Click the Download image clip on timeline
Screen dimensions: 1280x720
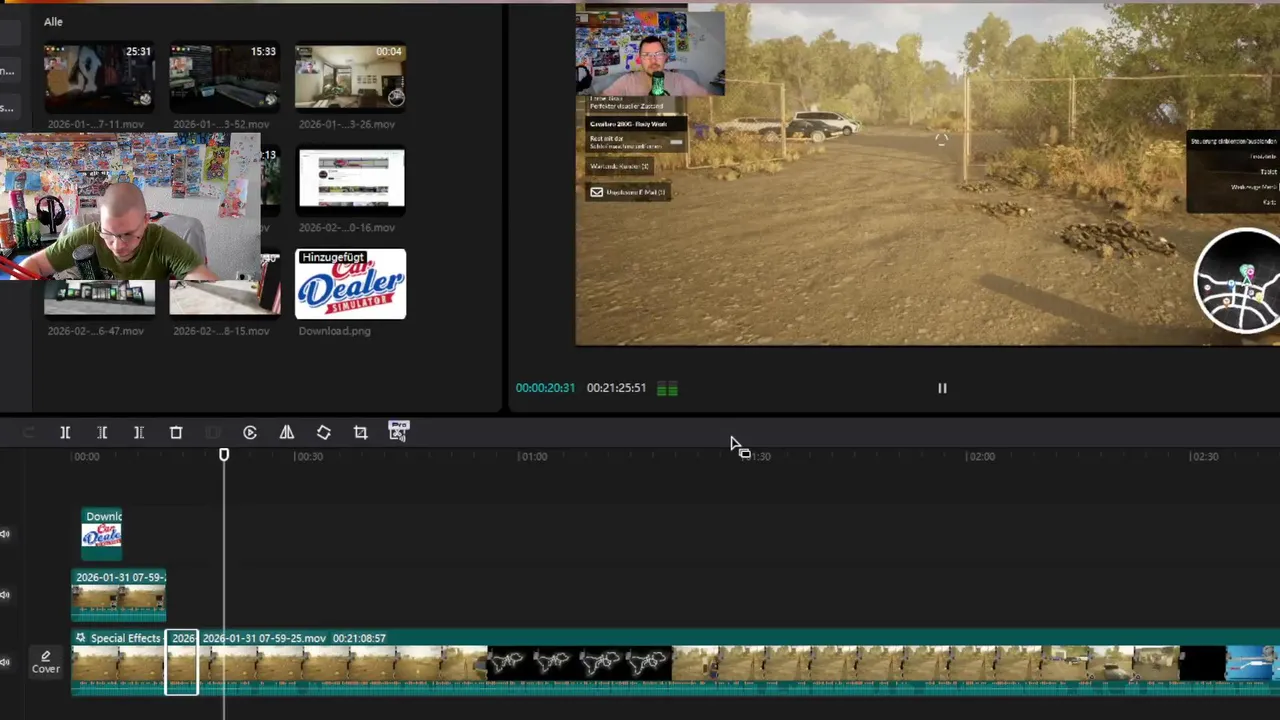pyautogui.click(x=102, y=534)
